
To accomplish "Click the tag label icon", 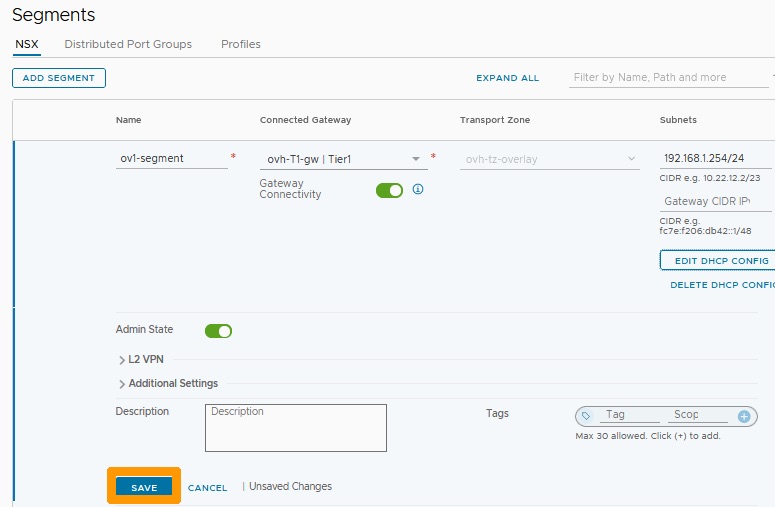I will click(586, 416).
